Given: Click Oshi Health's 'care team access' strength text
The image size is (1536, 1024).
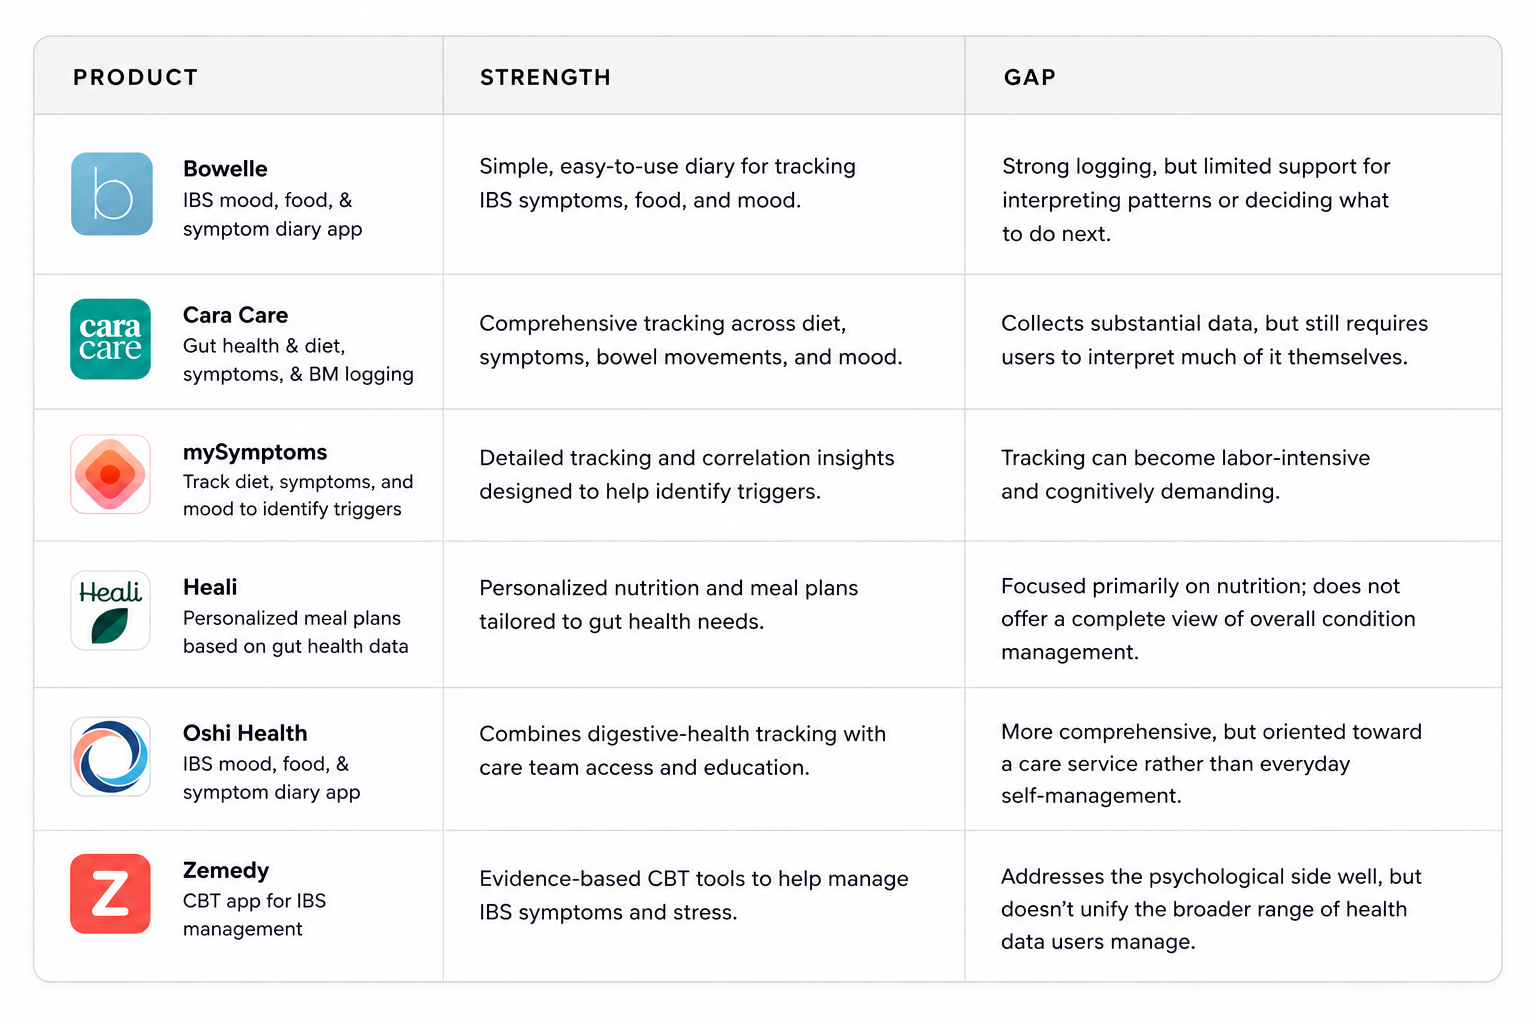Looking at the screenshot, I should [x=683, y=750].
